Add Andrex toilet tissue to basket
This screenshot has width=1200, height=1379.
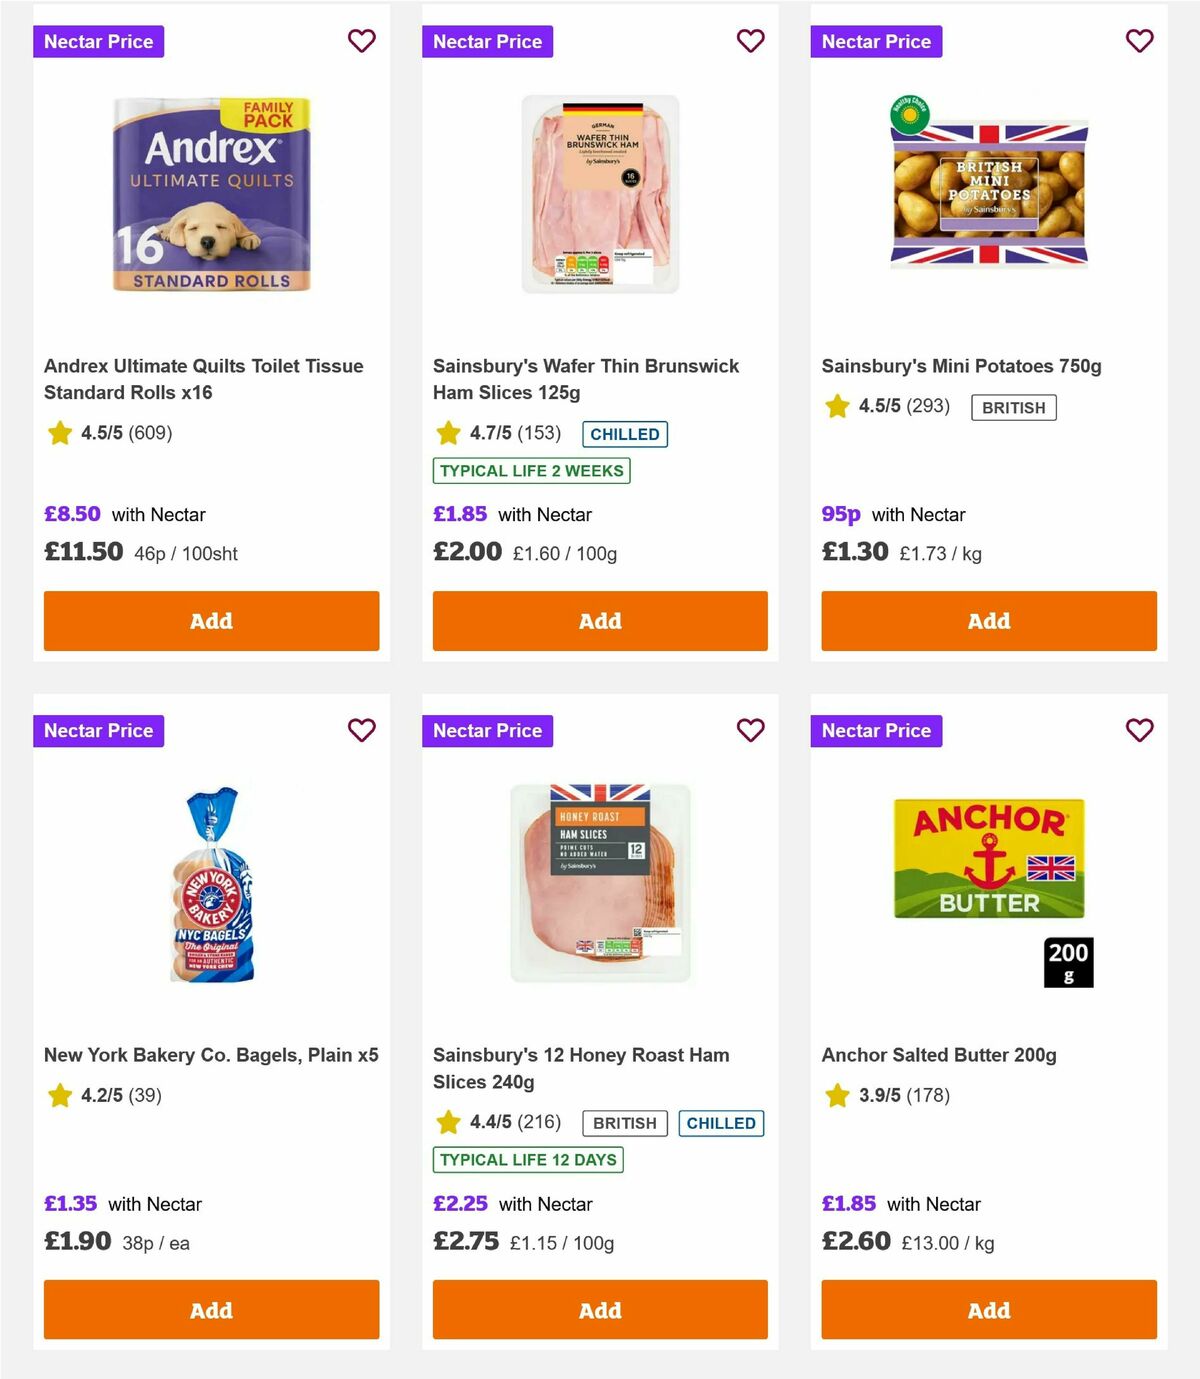coord(211,621)
